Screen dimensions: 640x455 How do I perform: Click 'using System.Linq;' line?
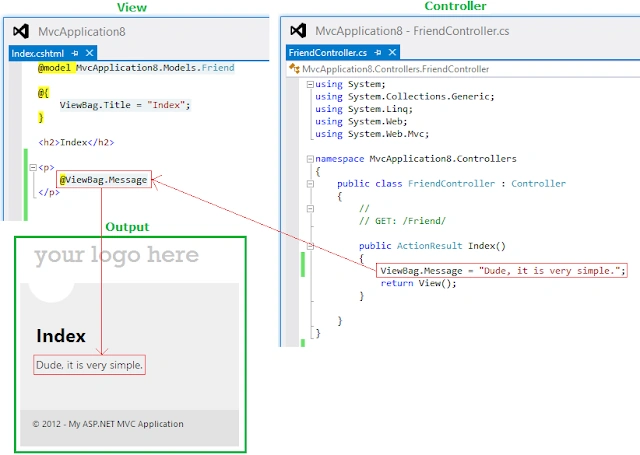[364, 109]
